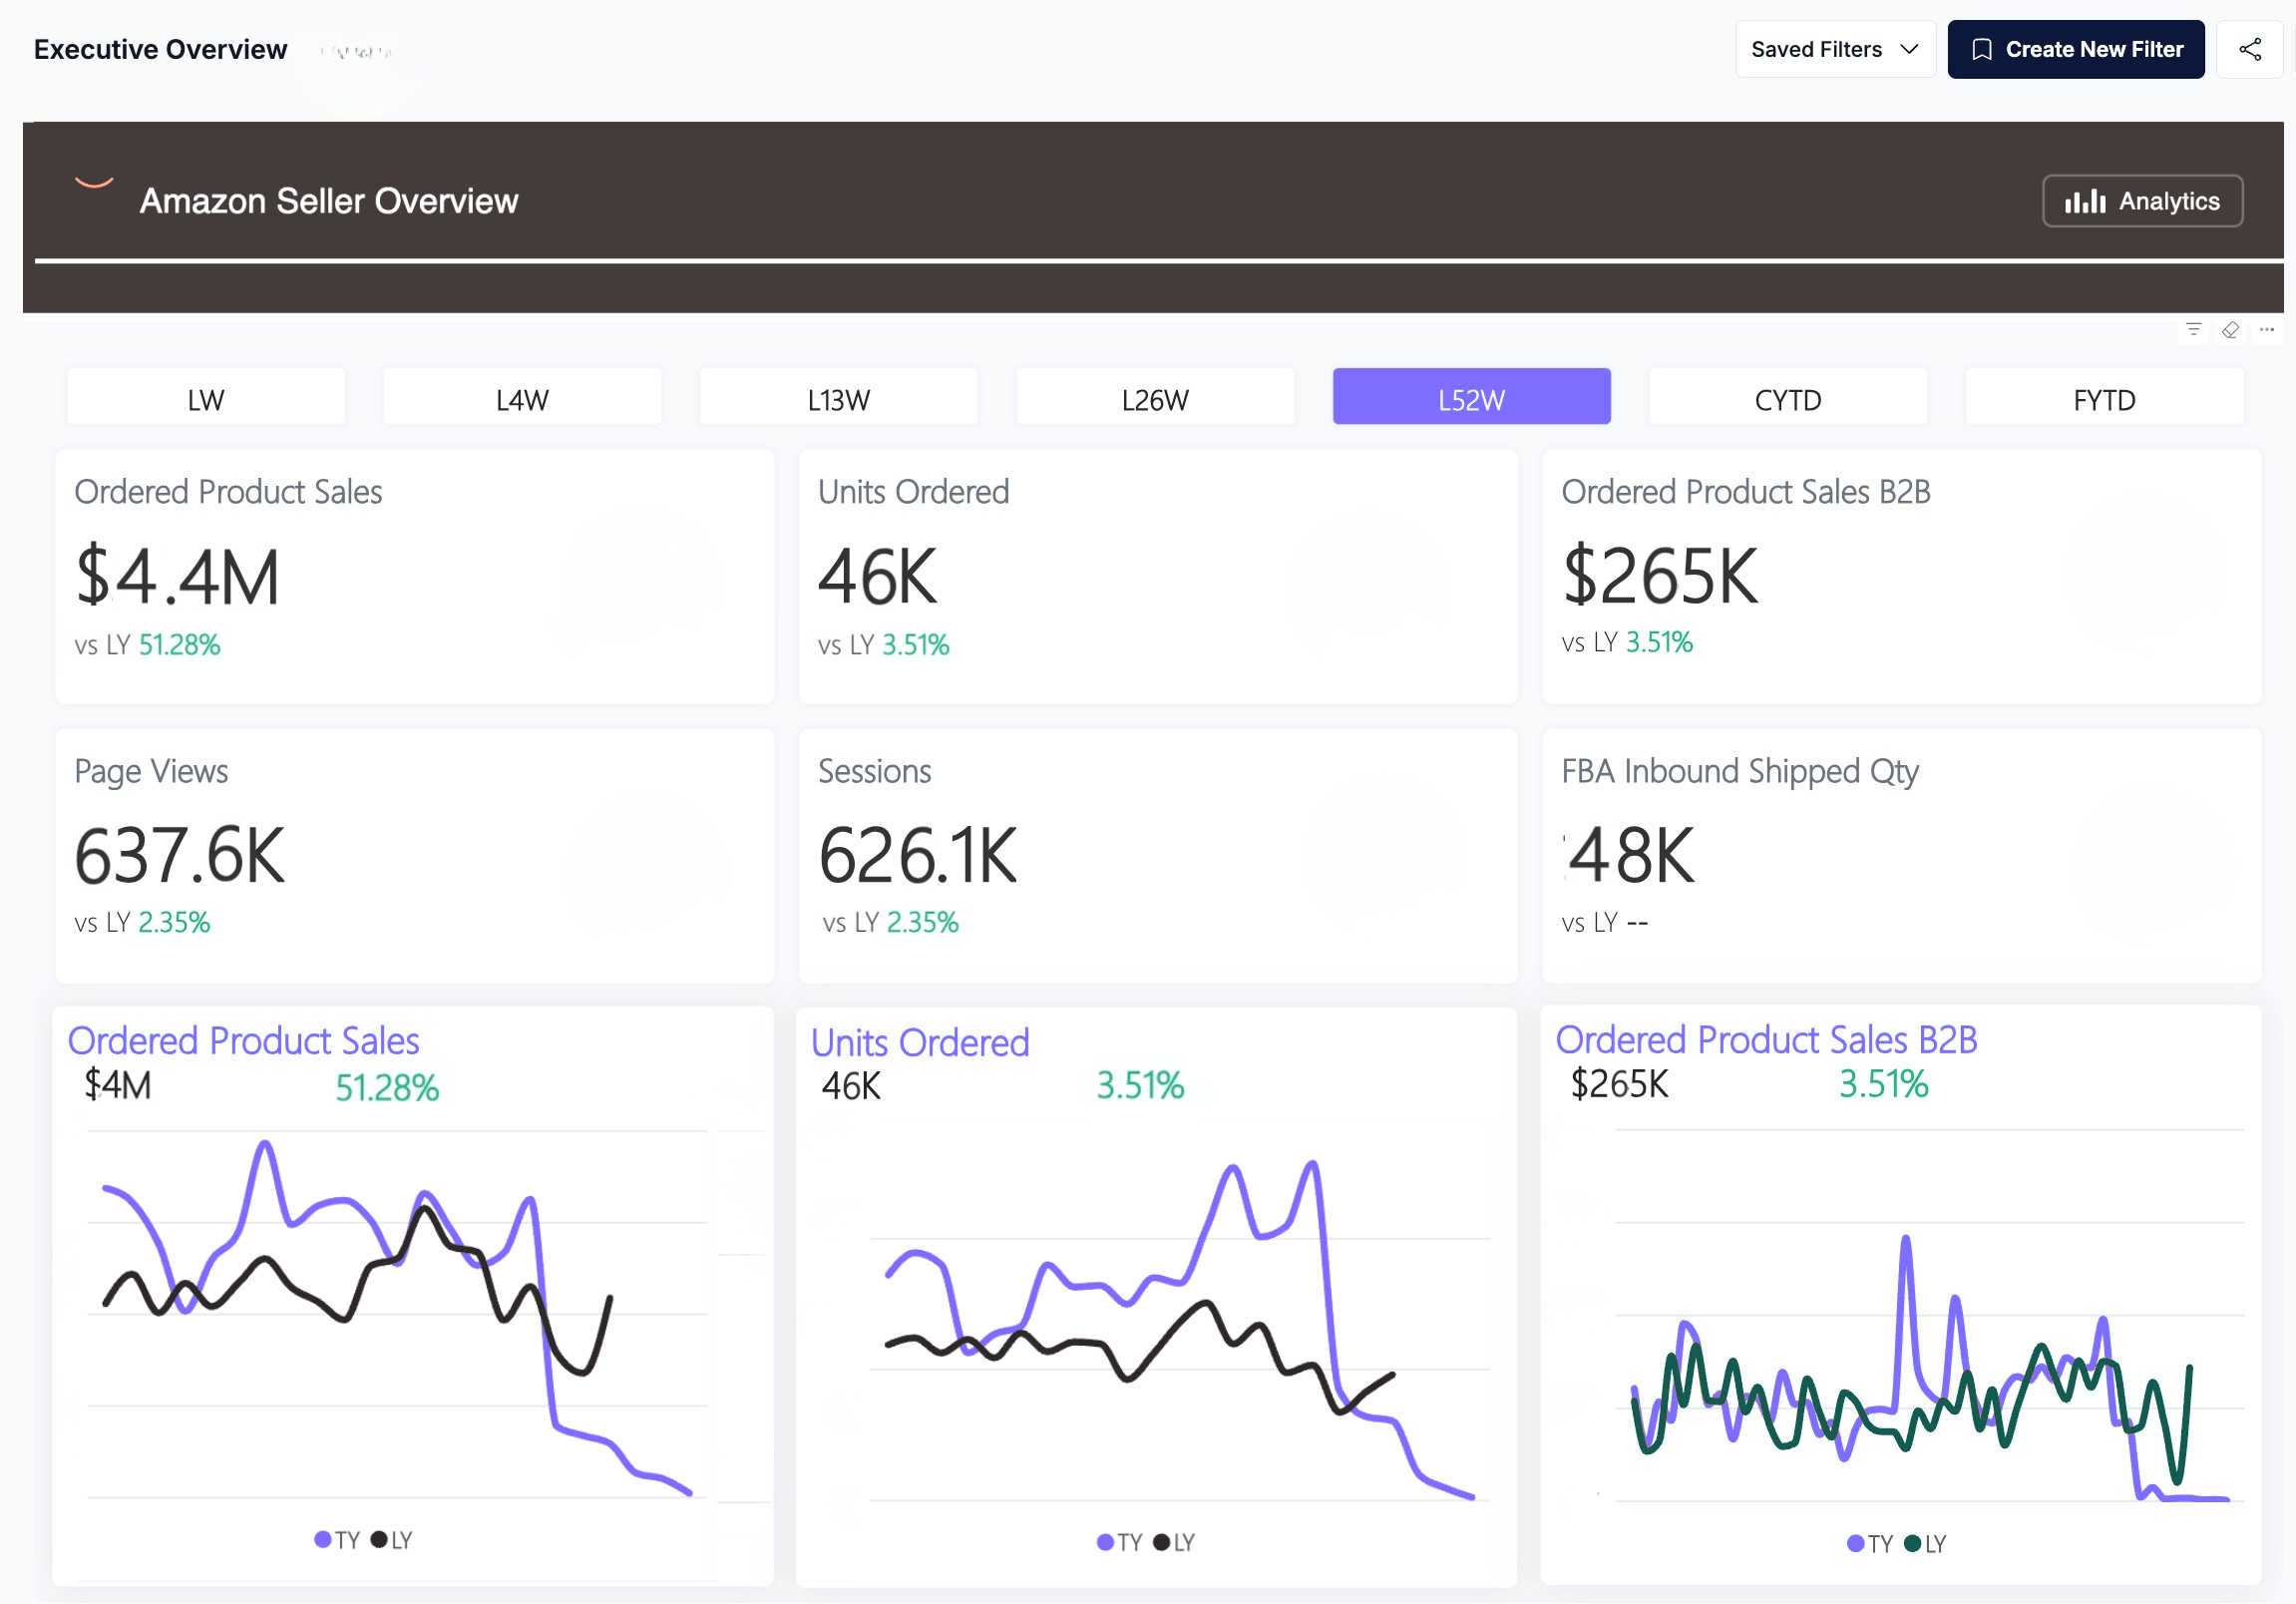Click purple TY legend dot in Units chart

1105,1542
